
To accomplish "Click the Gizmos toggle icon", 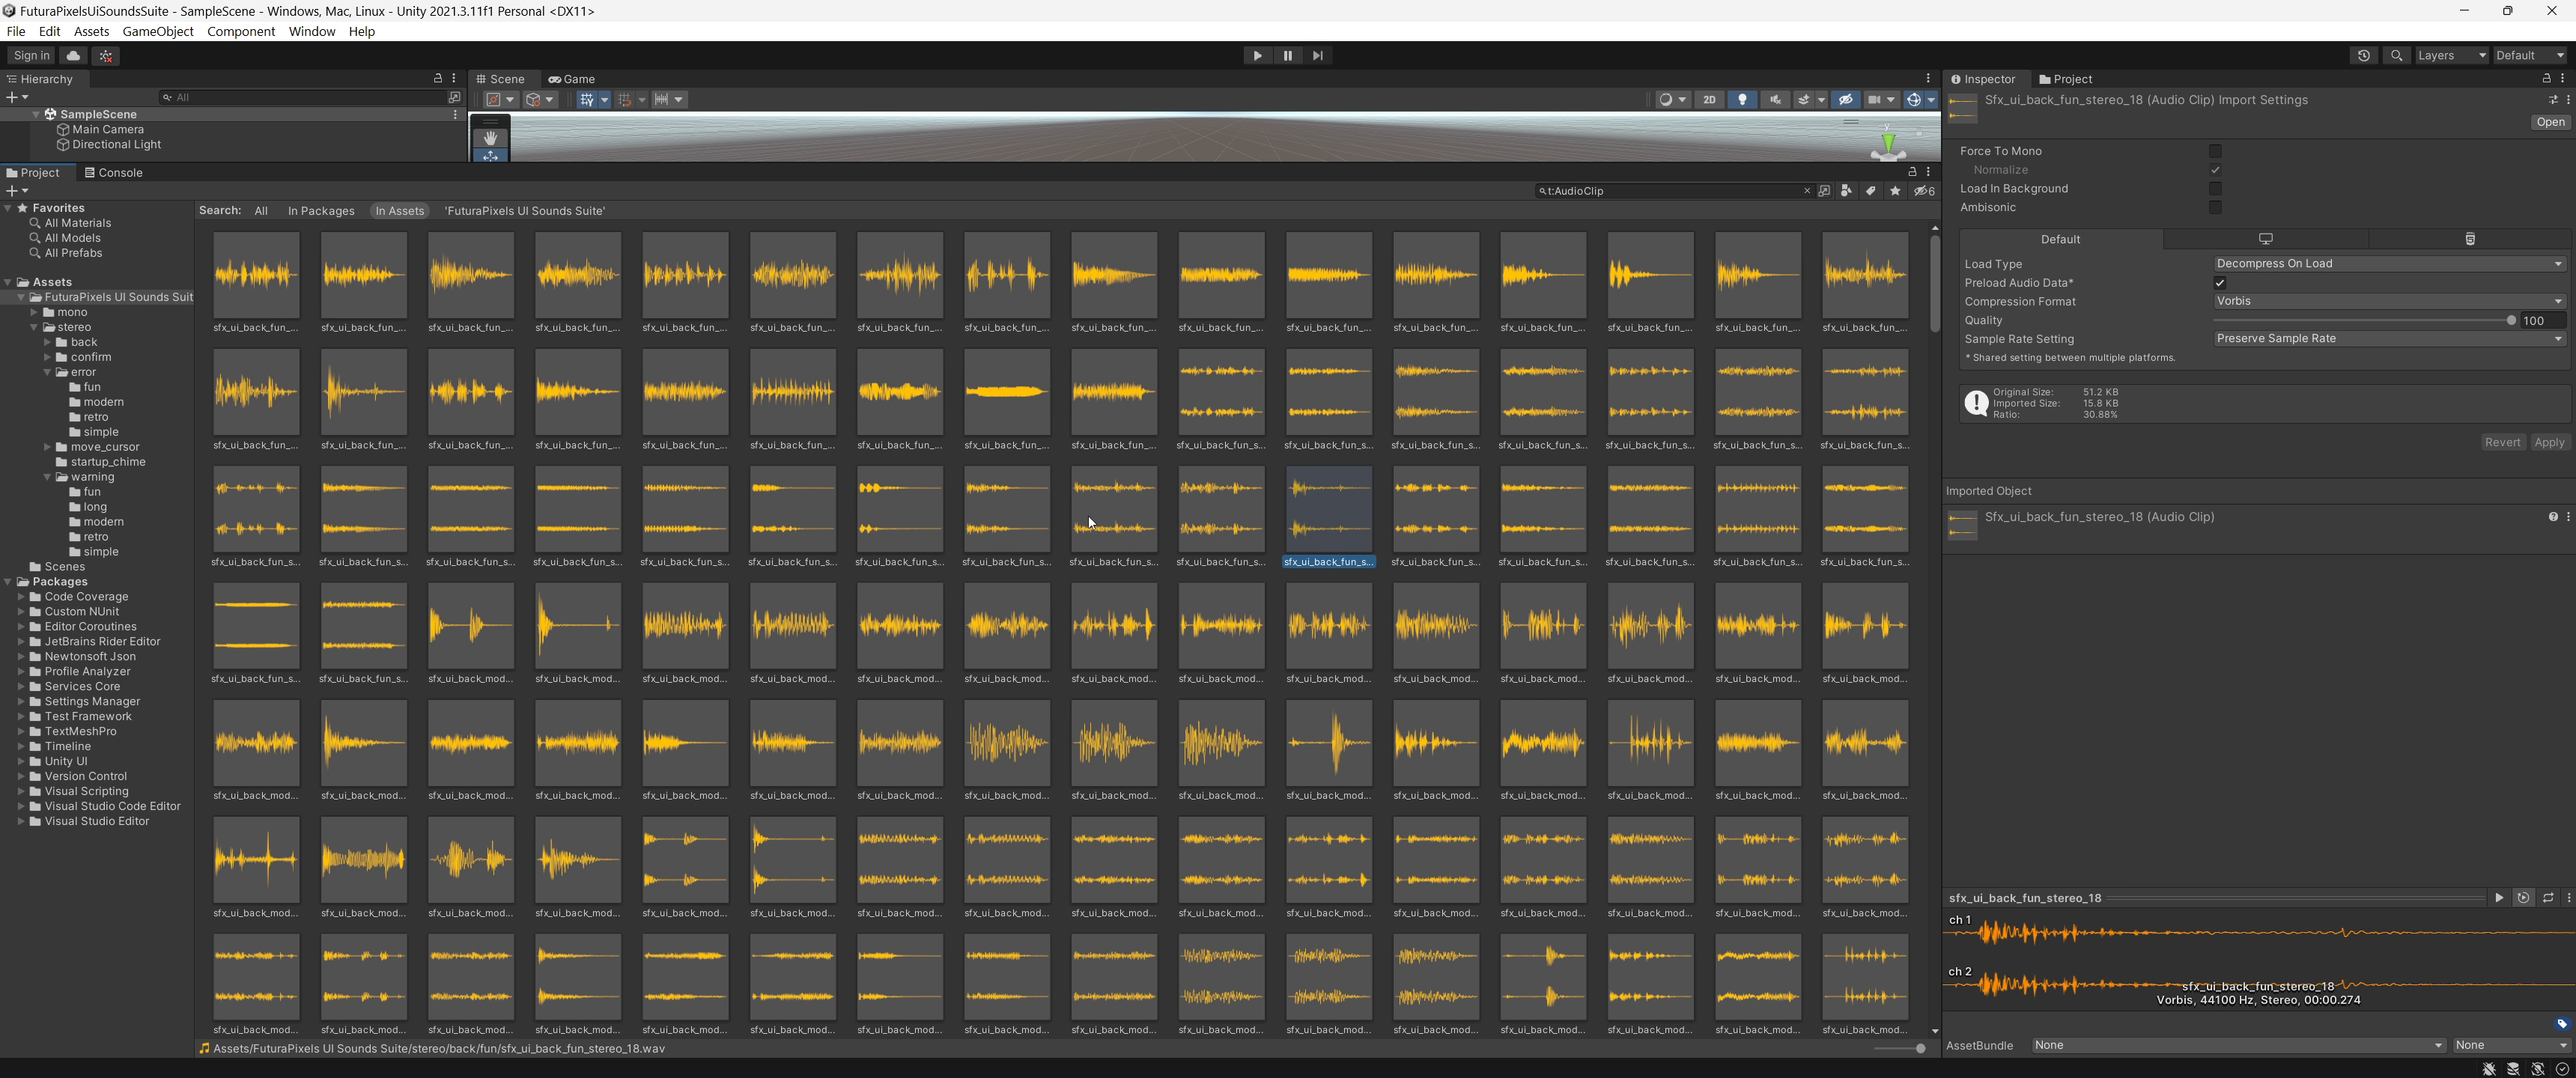I will (1913, 100).
